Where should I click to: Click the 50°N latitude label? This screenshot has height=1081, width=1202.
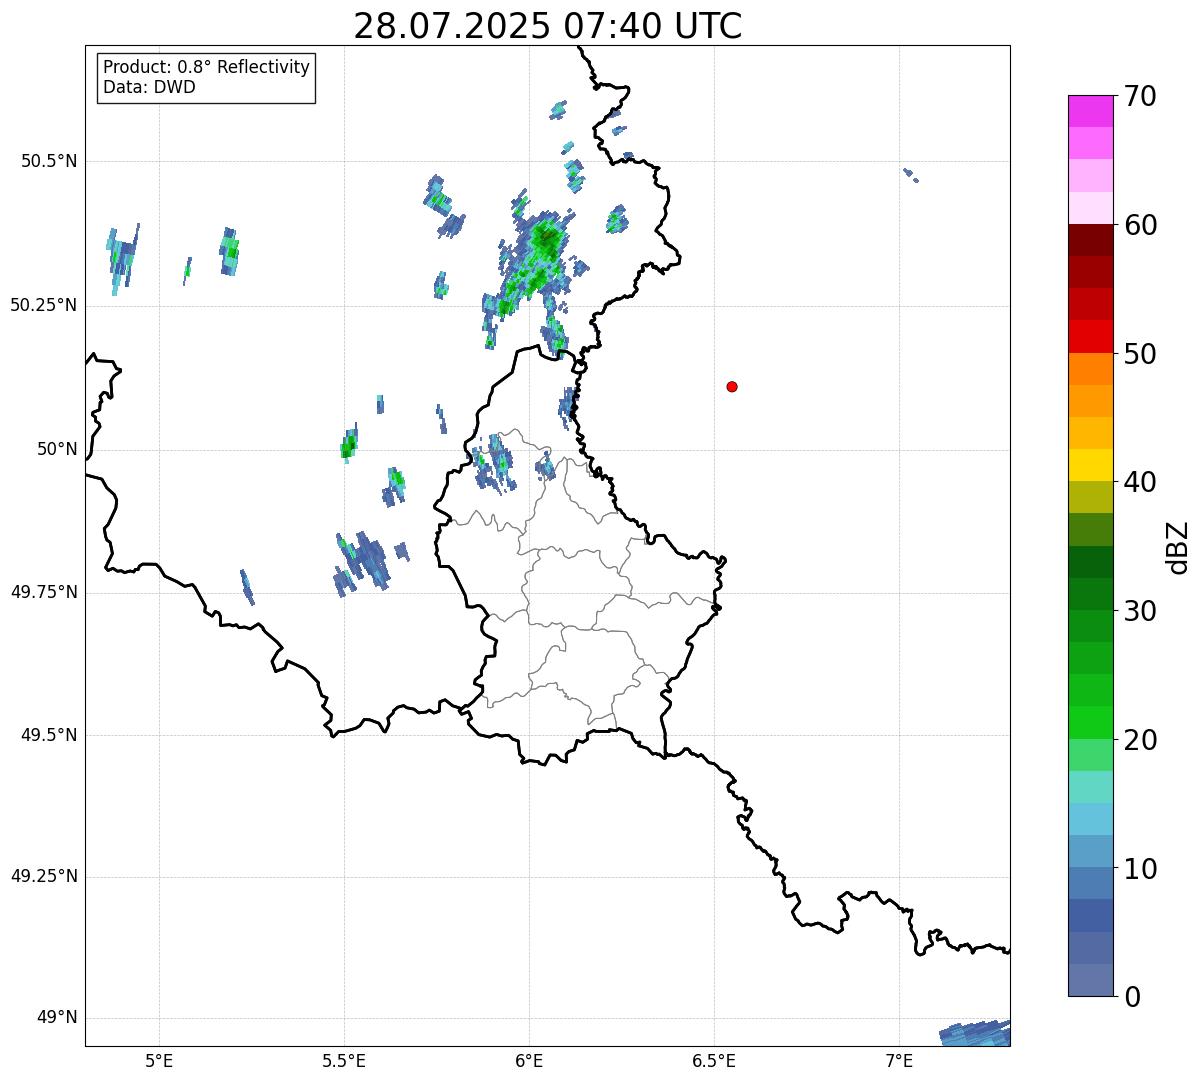point(57,449)
